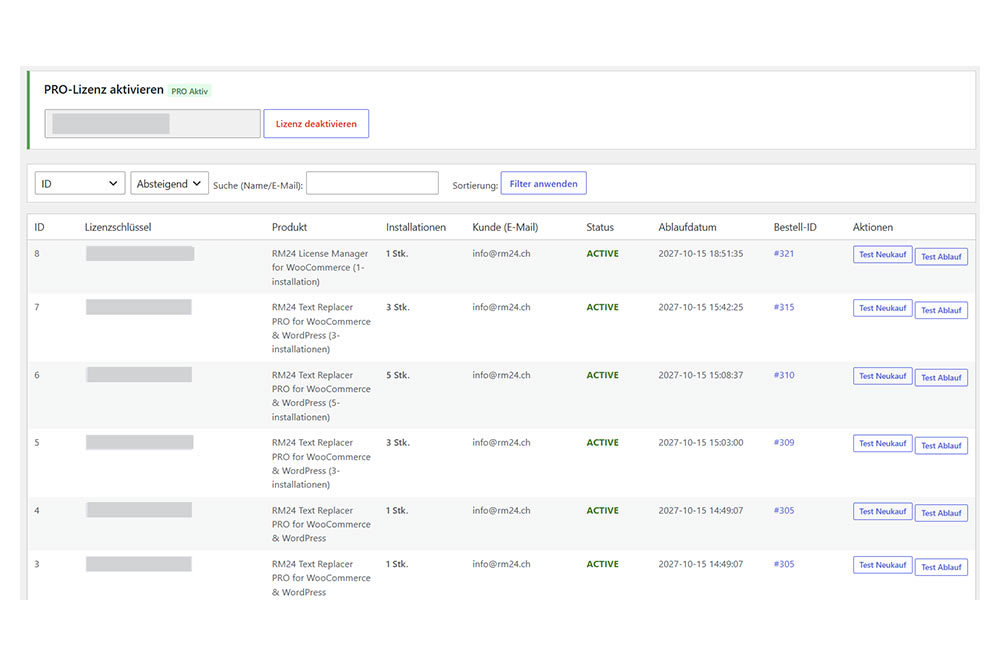Image resolution: width=1000 pixels, height=666 pixels.
Task: Focus the Suche (Name/E-Mail) search field
Action: [x=372, y=184]
